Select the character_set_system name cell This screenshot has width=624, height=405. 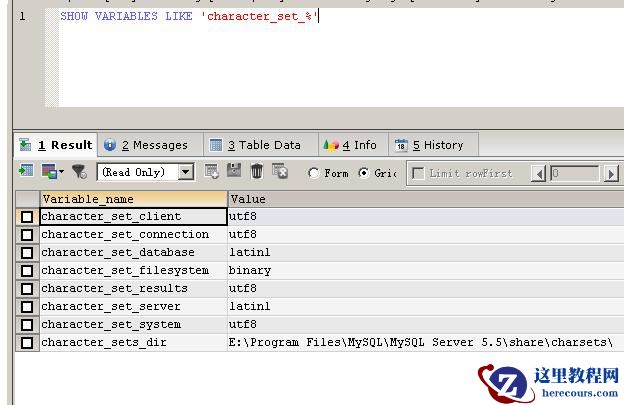[x=133, y=325]
